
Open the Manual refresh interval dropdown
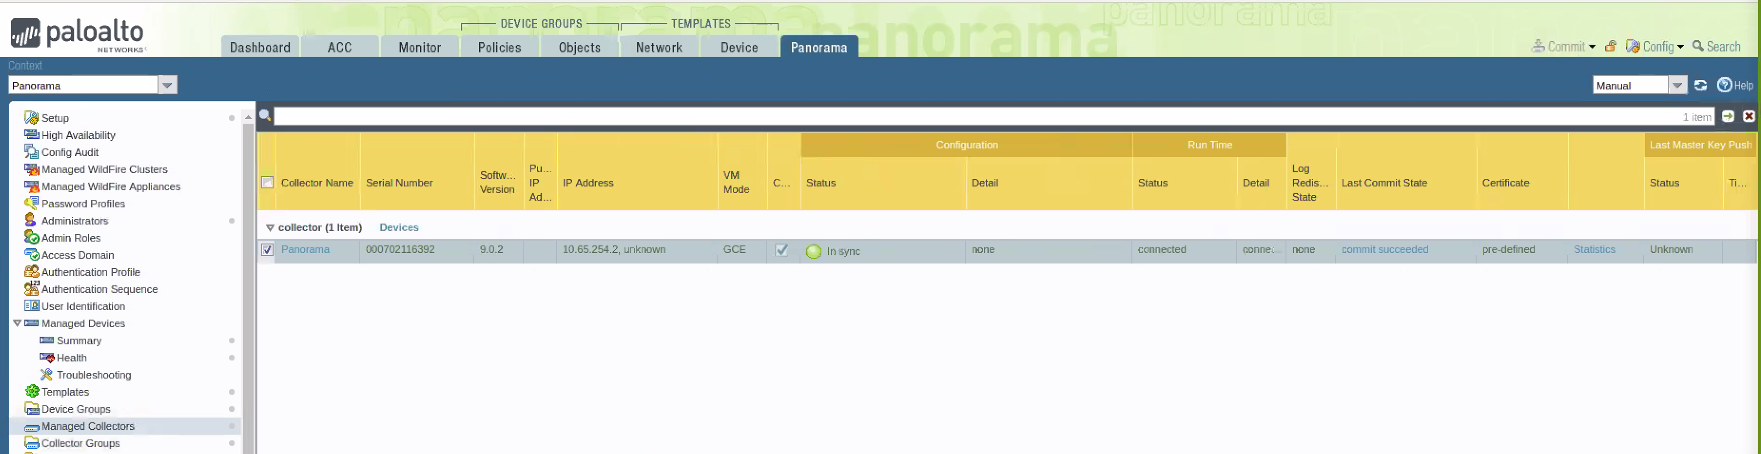coord(1678,85)
